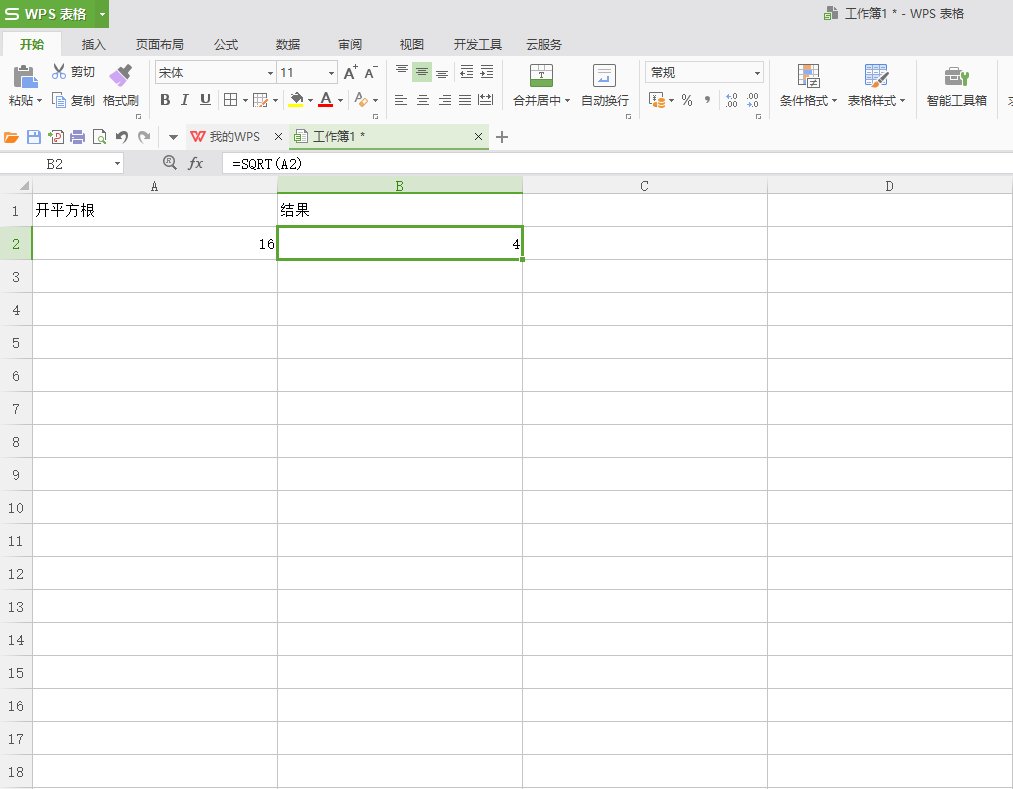Click the Increase Font Size icon
The height and width of the screenshot is (789, 1013).
350,73
